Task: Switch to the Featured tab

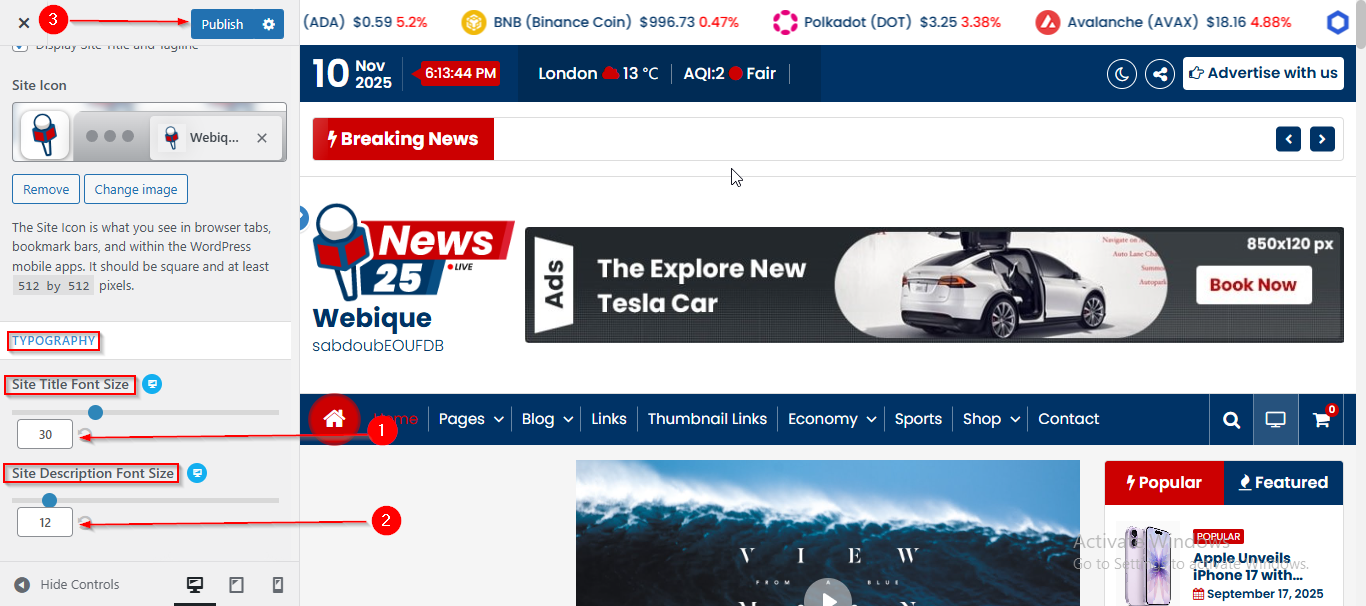Action: [x=1282, y=483]
